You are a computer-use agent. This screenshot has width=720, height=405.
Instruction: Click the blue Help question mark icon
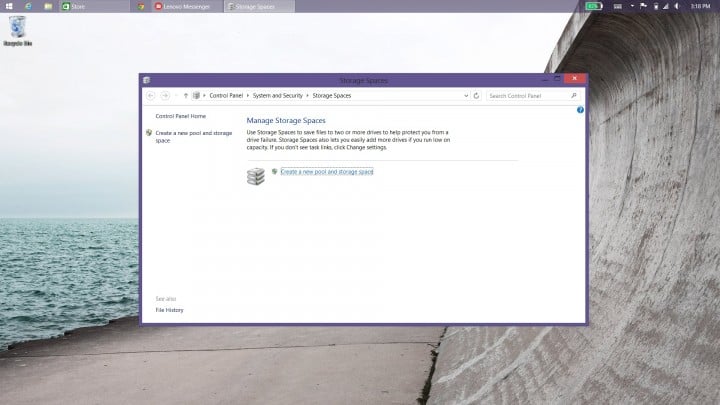[580, 109]
